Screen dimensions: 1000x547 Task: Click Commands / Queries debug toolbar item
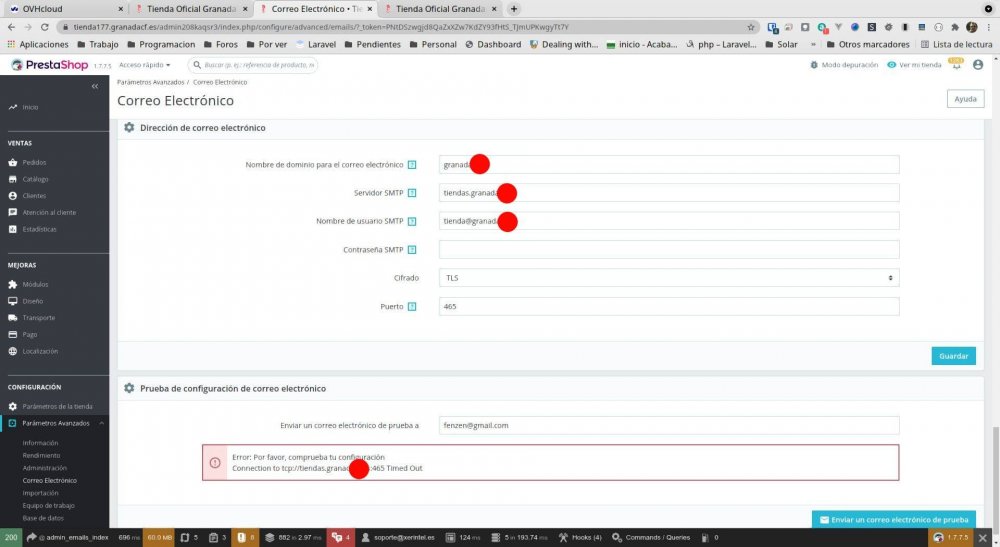coord(651,537)
